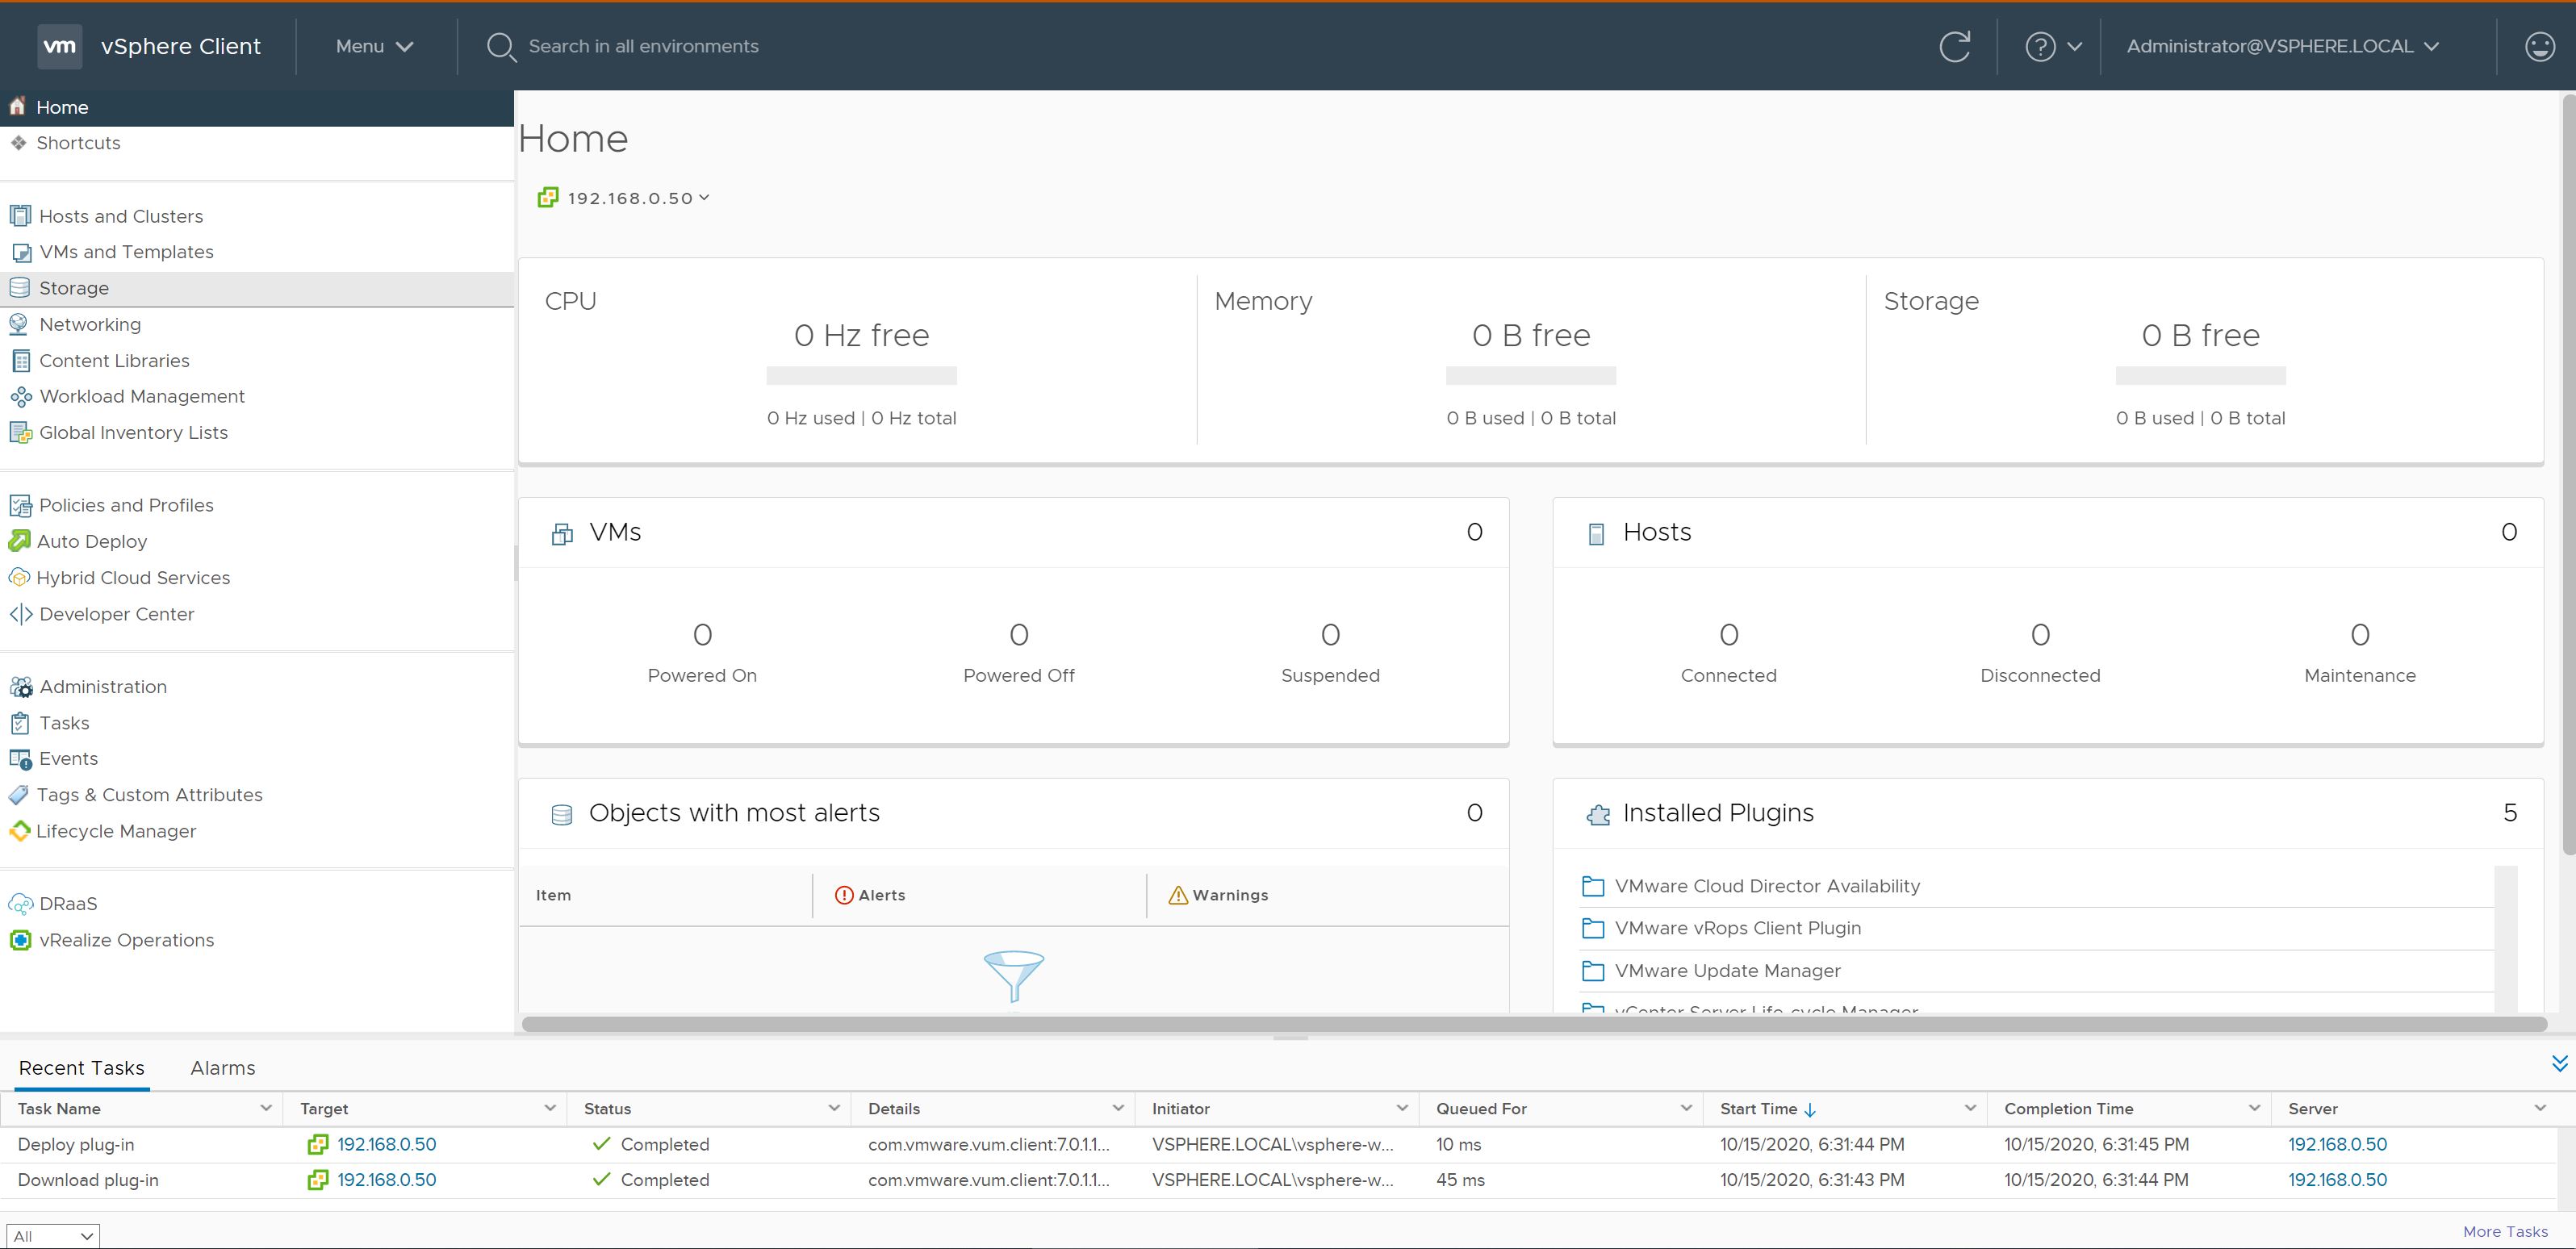Click the Hosts and Clusters icon

pyautogui.click(x=20, y=216)
